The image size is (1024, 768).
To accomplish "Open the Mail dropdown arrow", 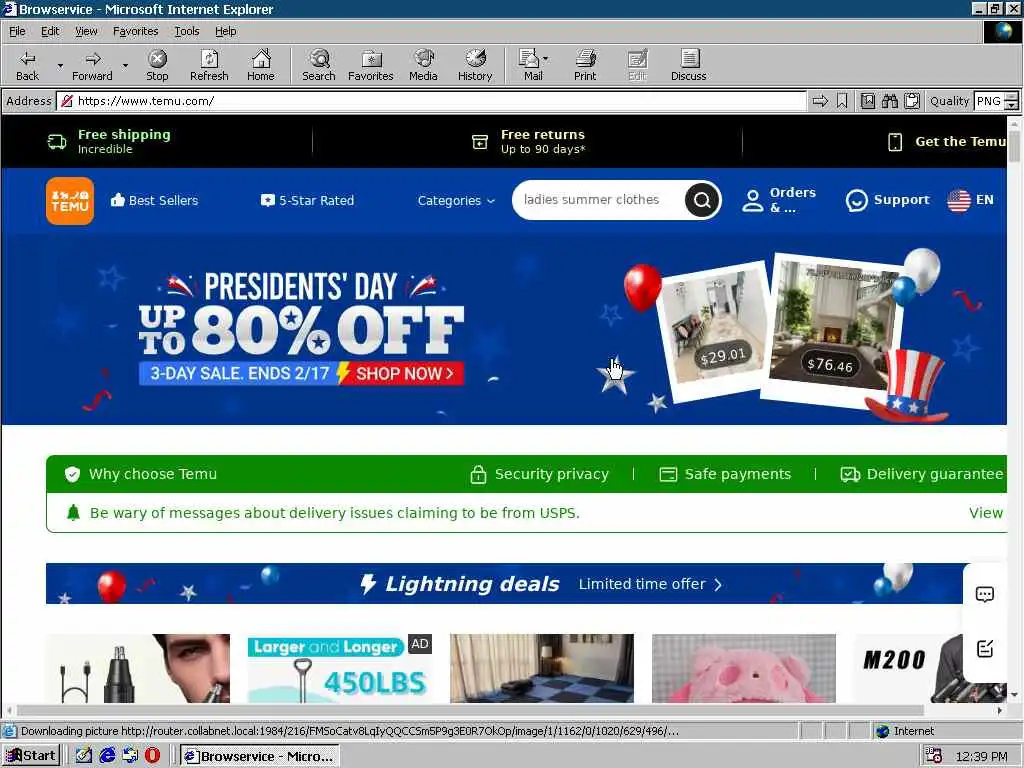I will 545,59.
